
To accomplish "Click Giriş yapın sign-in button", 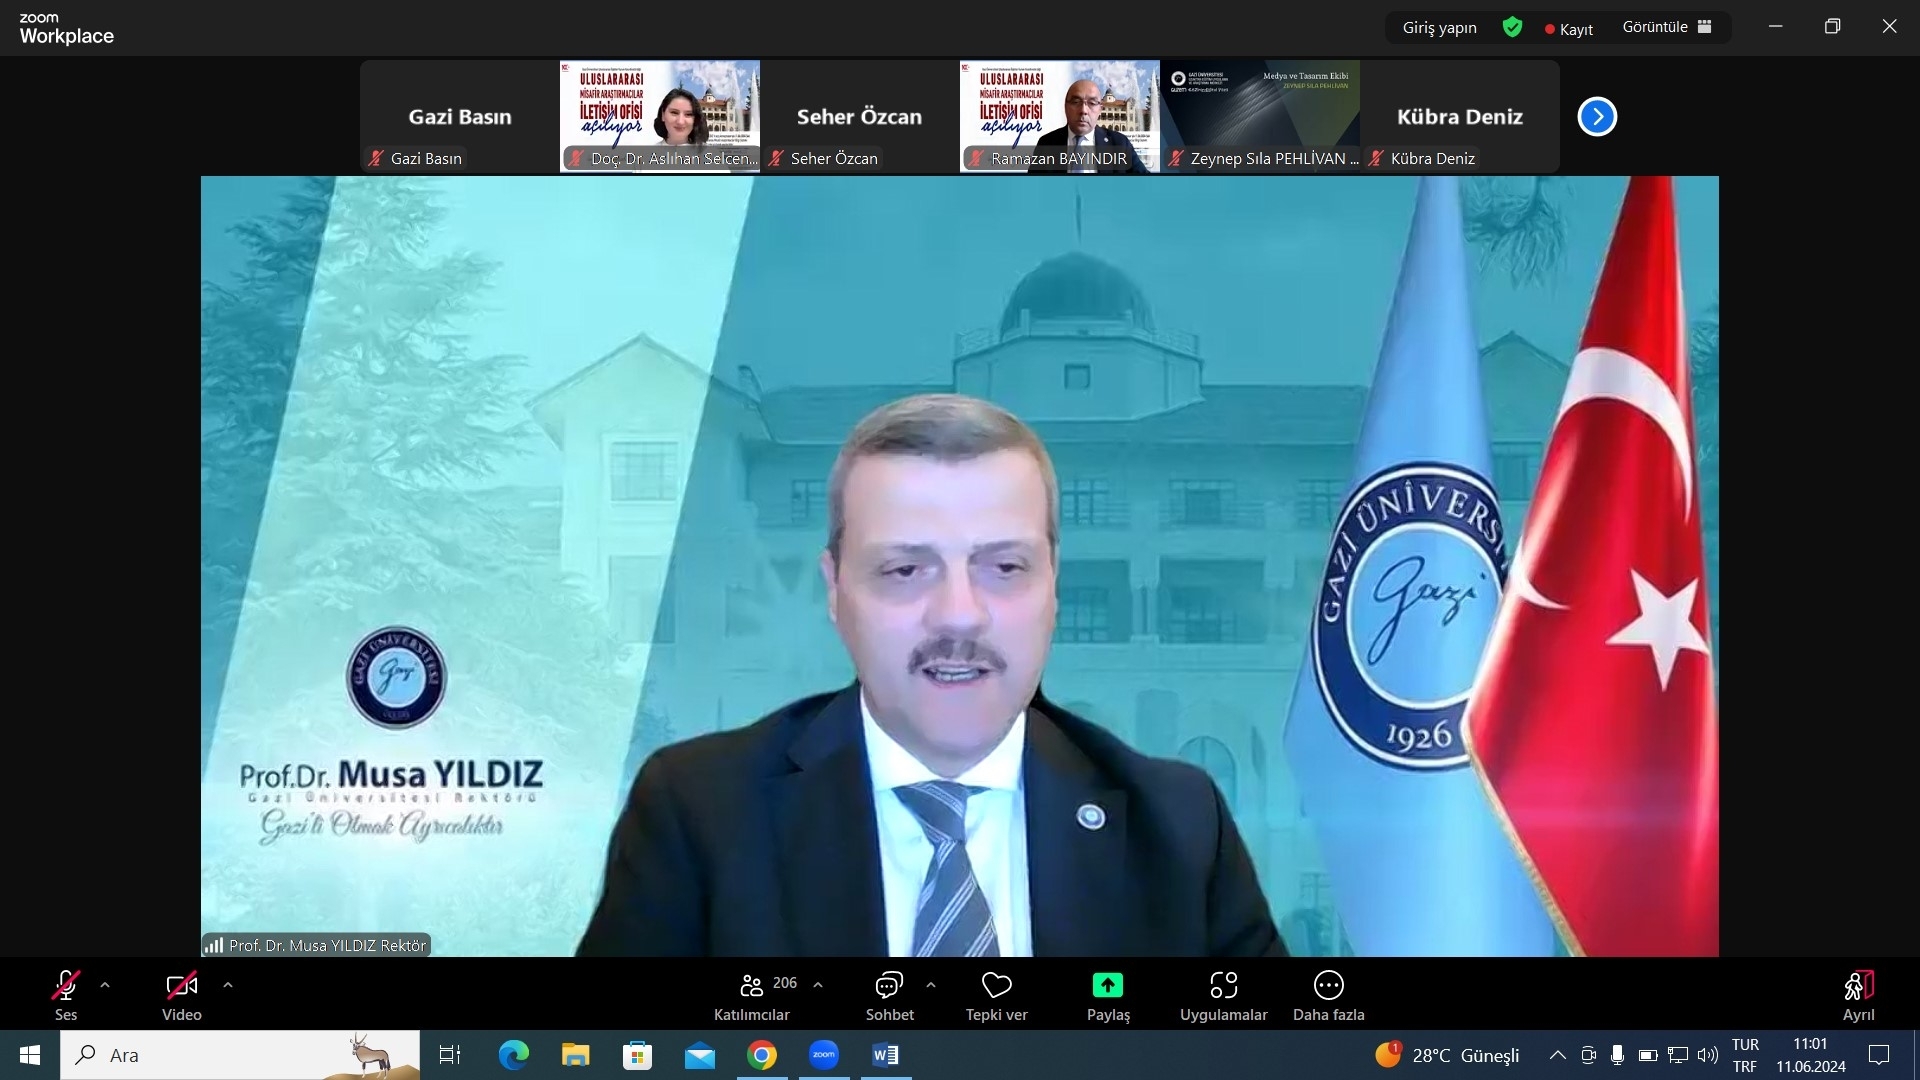I will click(x=1440, y=28).
